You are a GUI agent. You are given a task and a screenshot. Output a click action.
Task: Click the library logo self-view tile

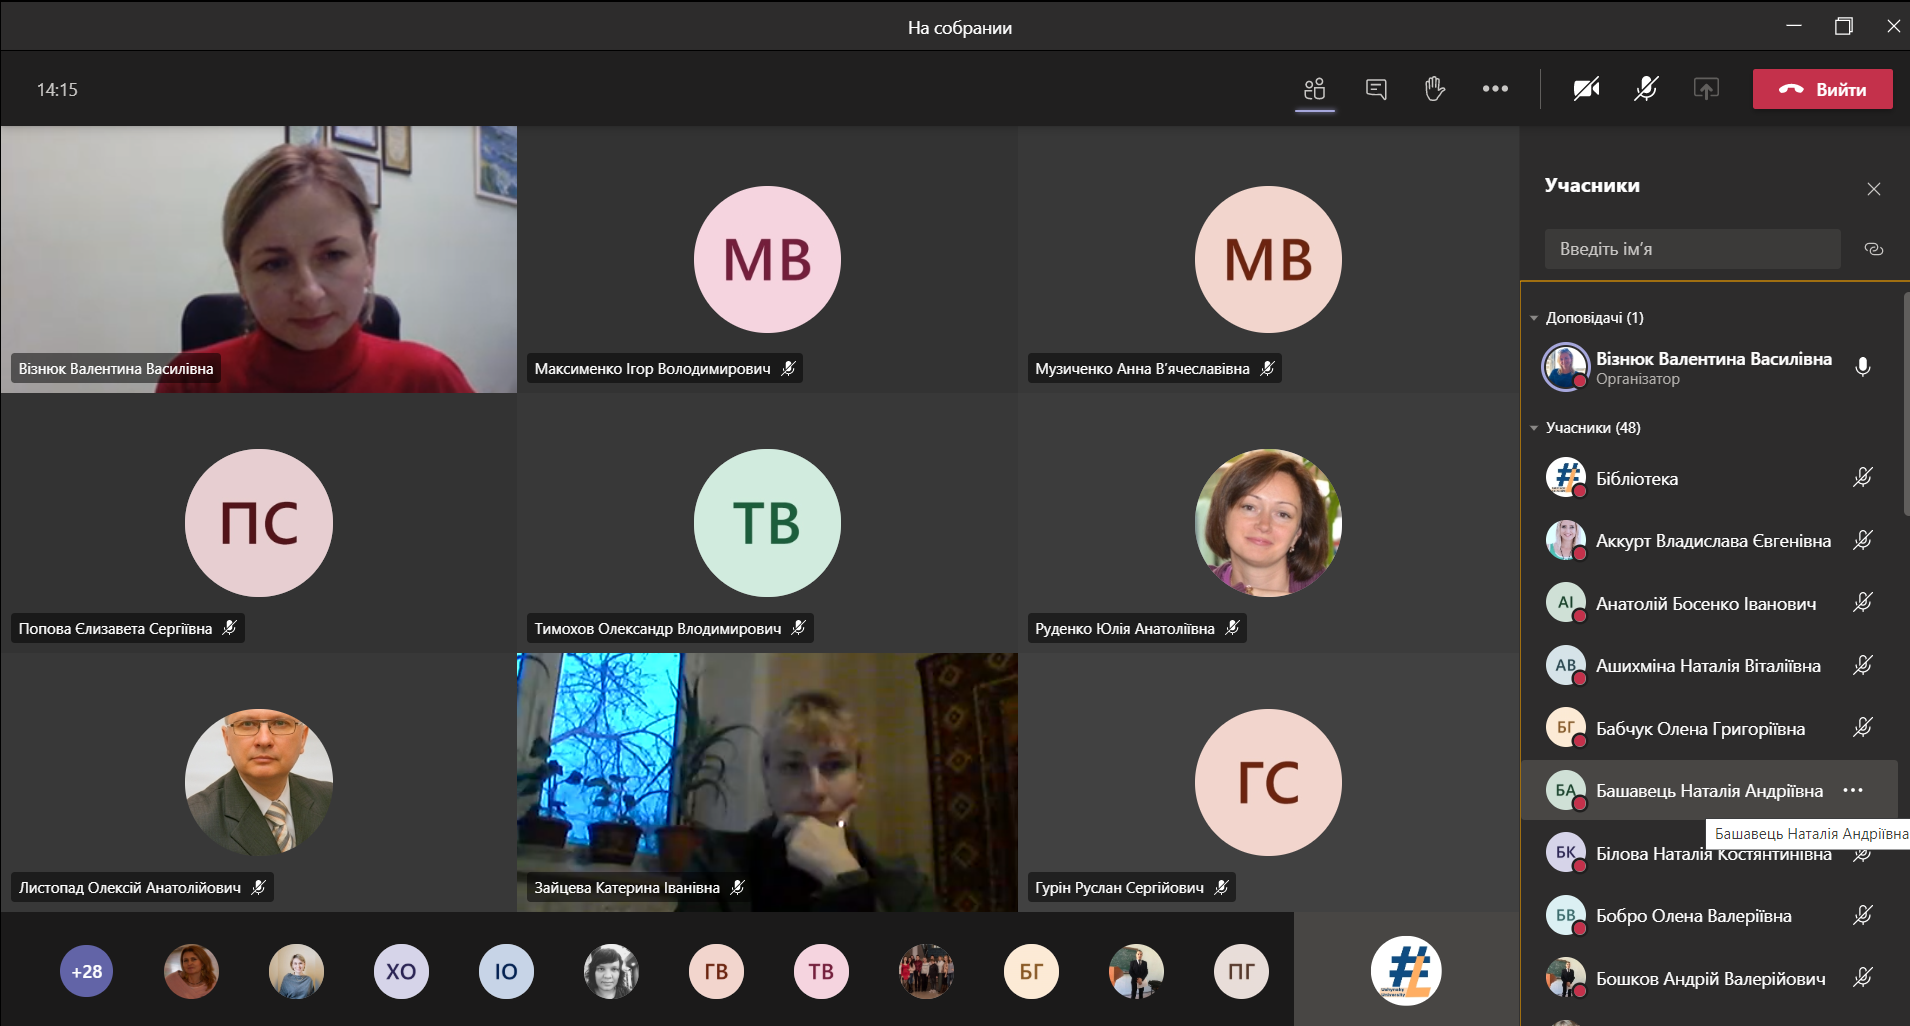(x=1406, y=970)
